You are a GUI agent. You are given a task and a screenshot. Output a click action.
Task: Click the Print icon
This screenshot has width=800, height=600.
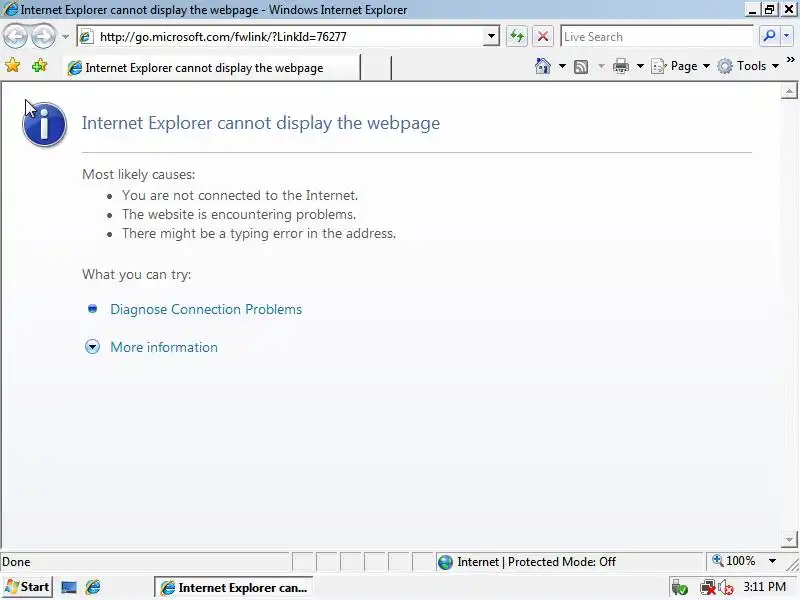[620, 66]
